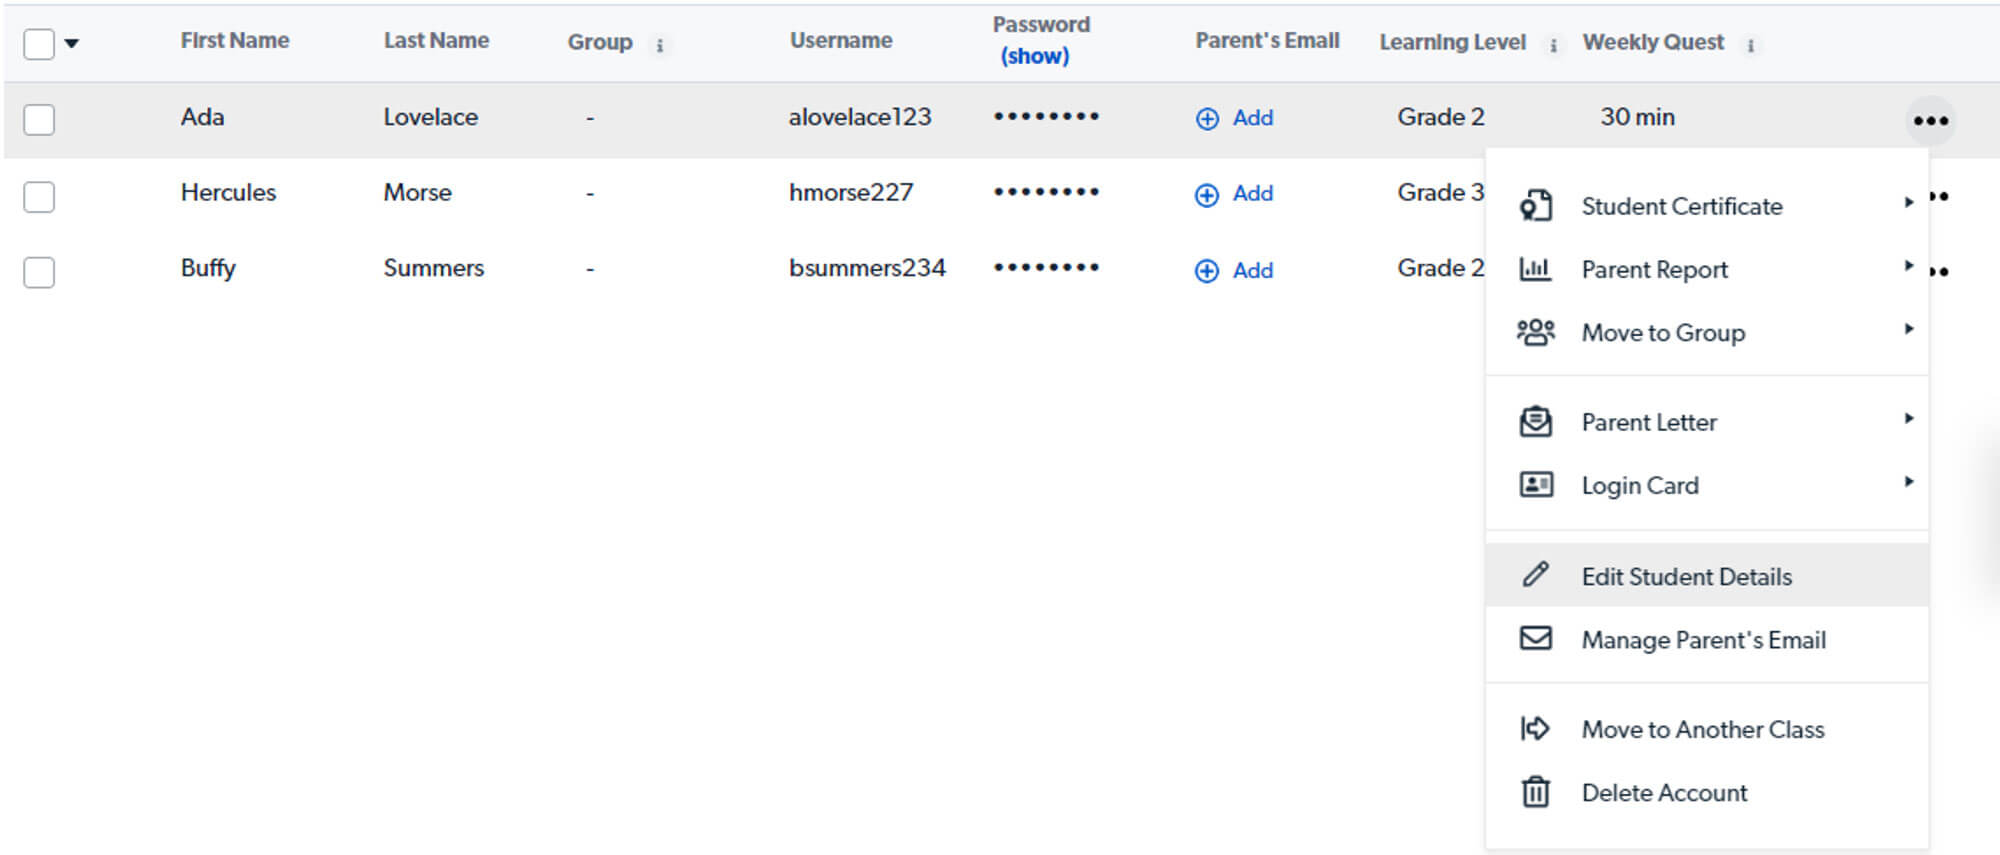
Task: Click the Delete Account trash icon
Action: coord(1535,792)
